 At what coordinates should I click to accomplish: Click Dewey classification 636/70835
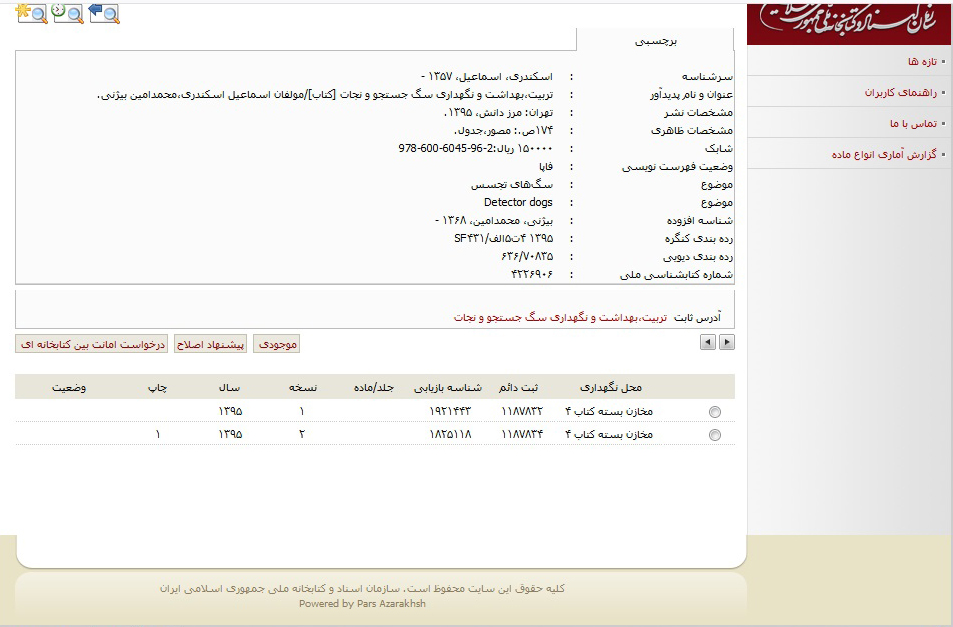527,256
